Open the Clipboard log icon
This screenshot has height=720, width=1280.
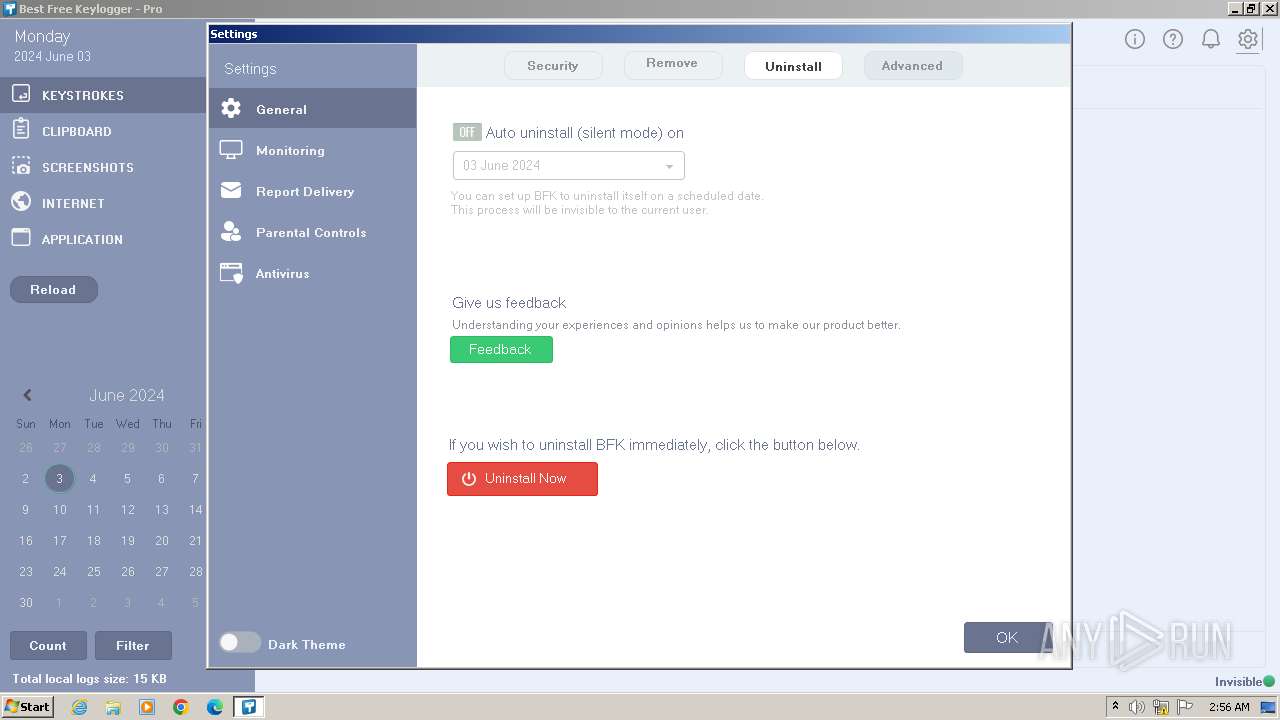(21, 129)
